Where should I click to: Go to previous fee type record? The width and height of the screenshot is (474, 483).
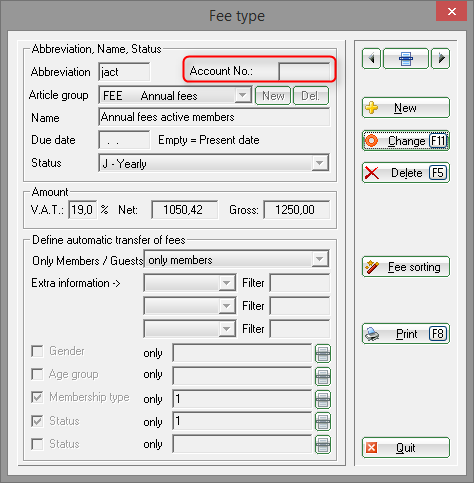pos(371,59)
